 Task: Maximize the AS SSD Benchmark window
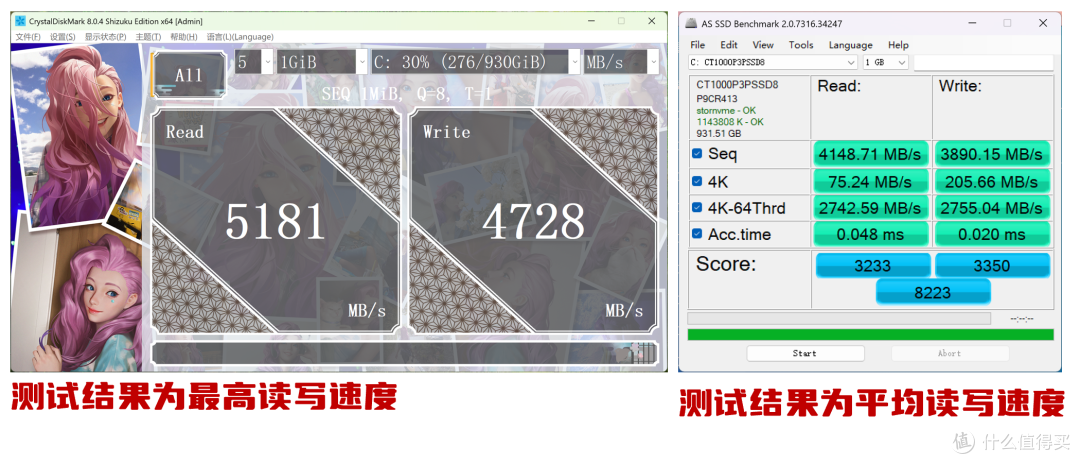point(1008,23)
